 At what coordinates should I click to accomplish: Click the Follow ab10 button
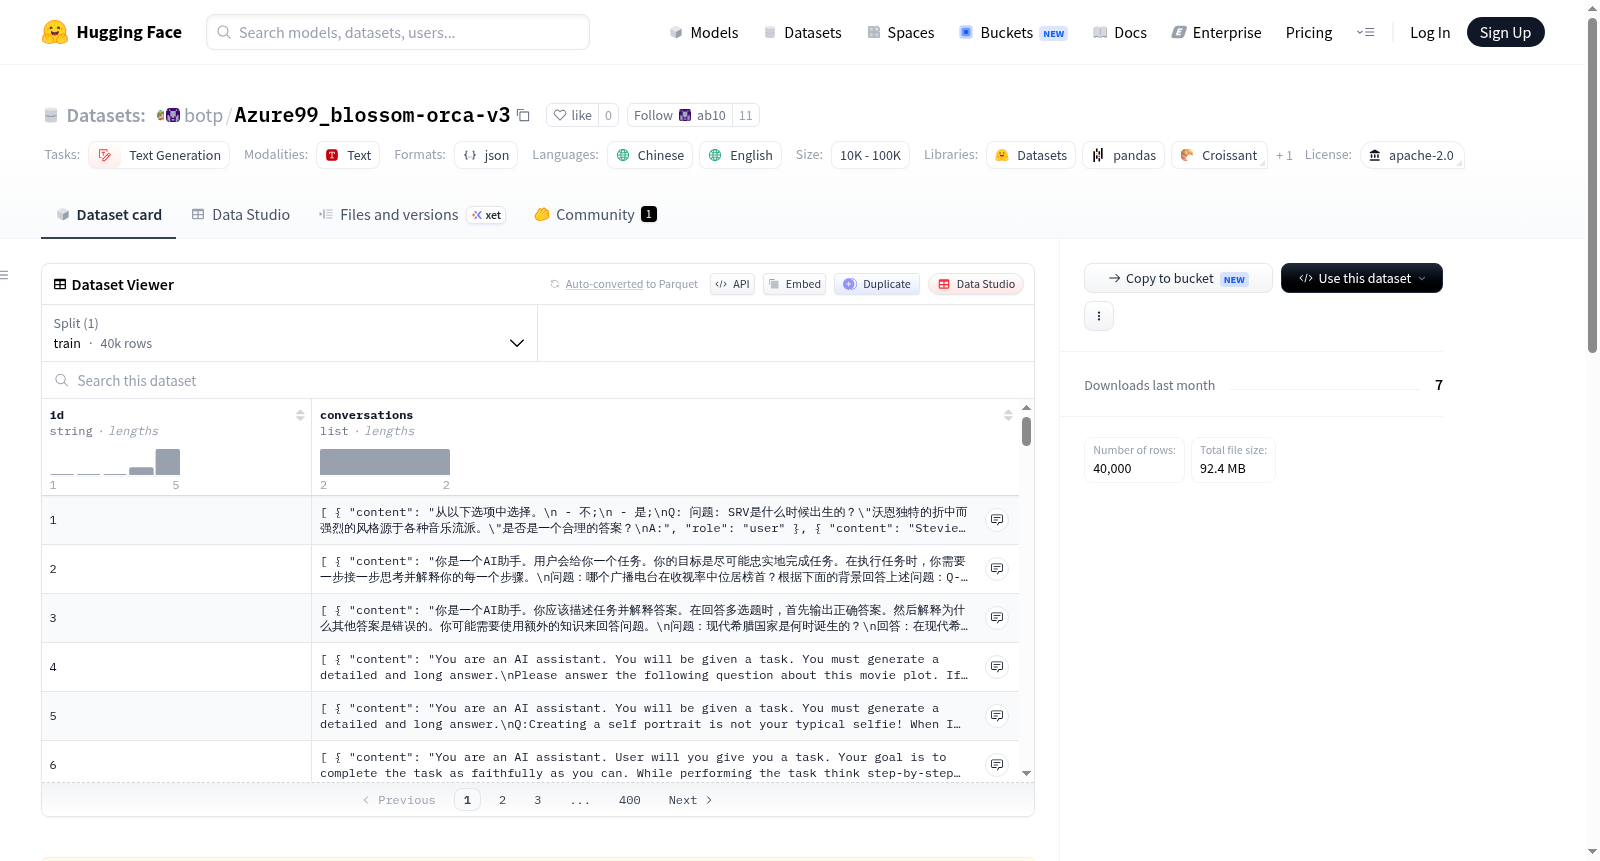[680, 115]
